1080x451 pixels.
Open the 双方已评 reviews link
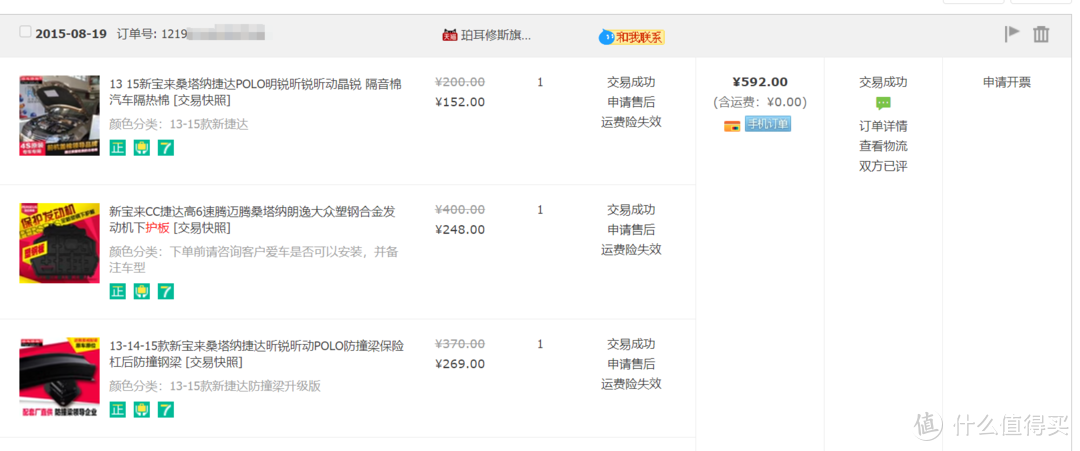(x=883, y=166)
